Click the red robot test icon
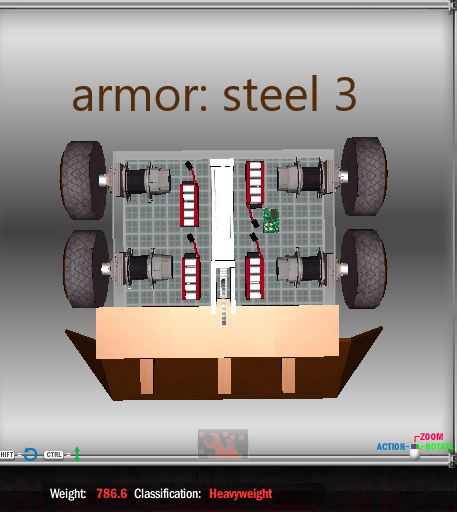The height and width of the screenshot is (512, 457). coord(223,444)
